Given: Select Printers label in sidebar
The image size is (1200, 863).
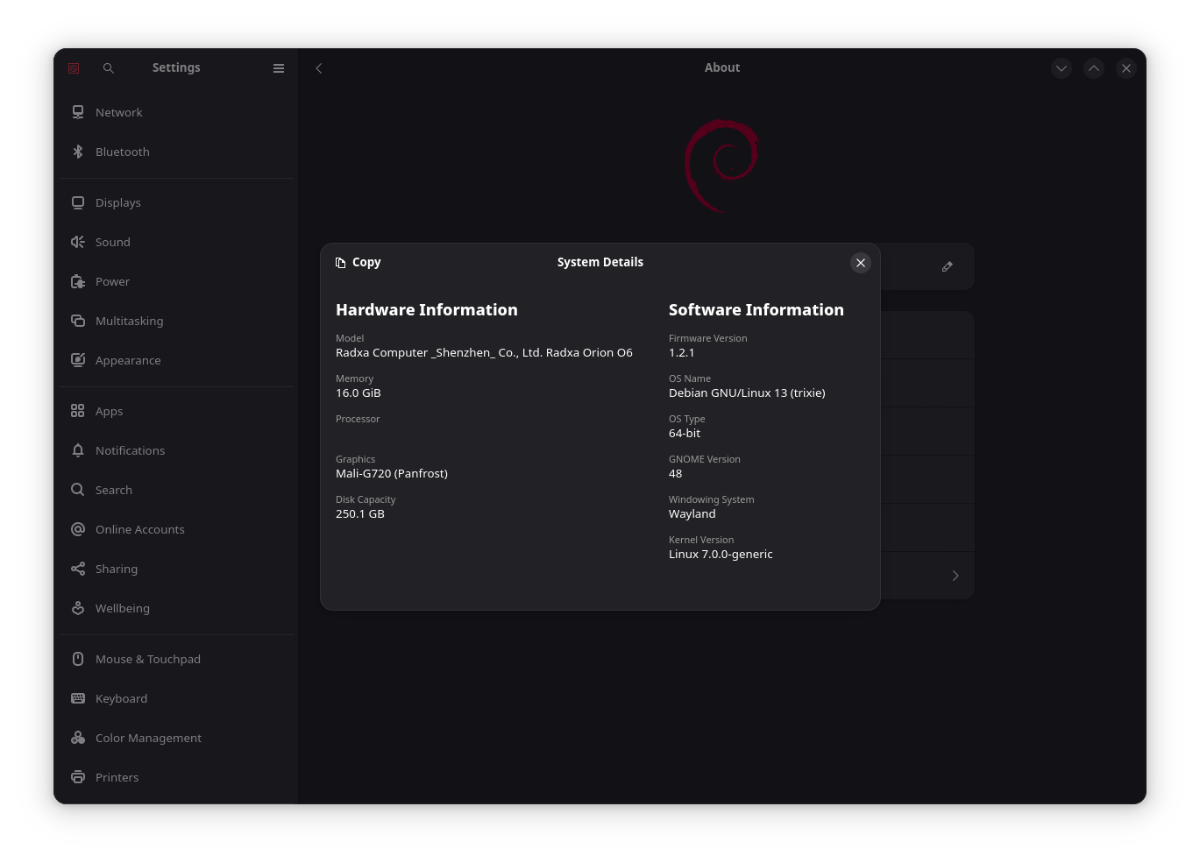Looking at the screenshot, I should (117, 777).
